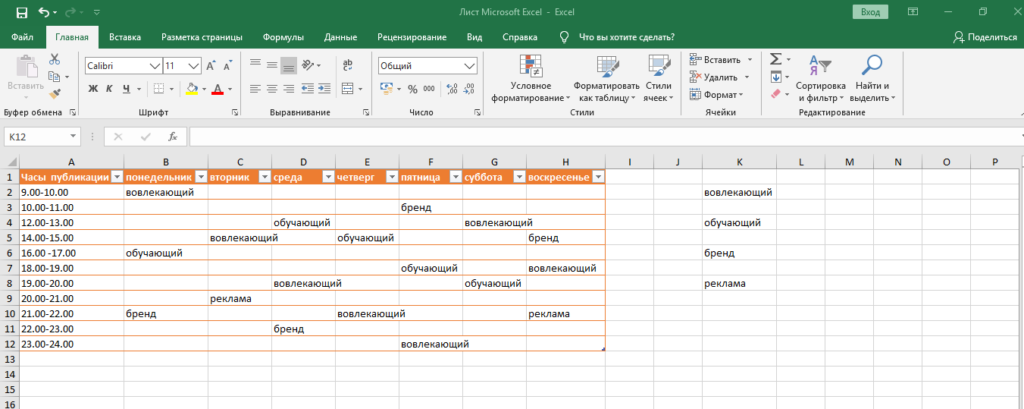Click the AutoSum sigma icon
This screenshot has height=409, width=1024.
click(x=775, y=60)
